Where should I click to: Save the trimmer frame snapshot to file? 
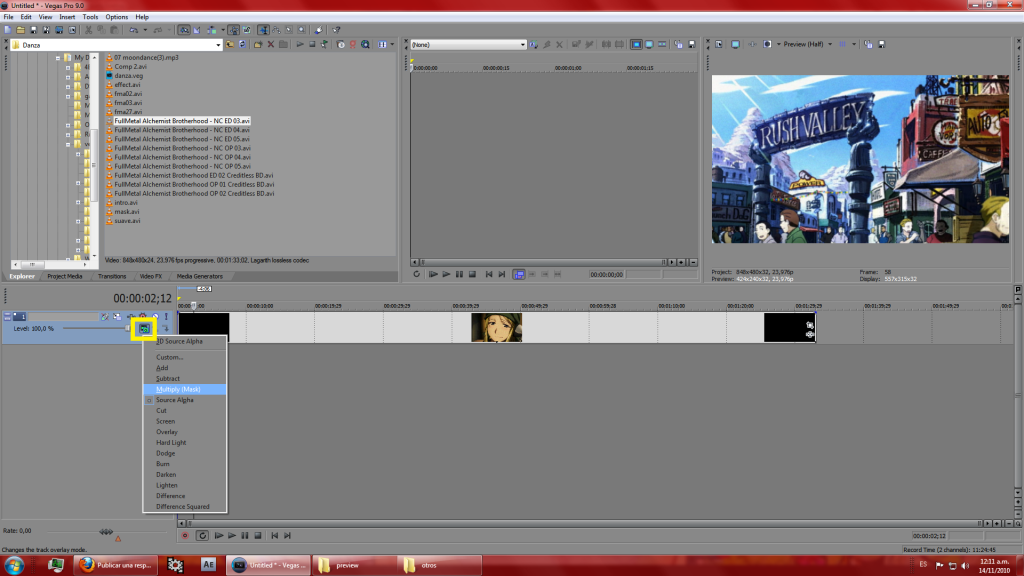coord(692,44)
